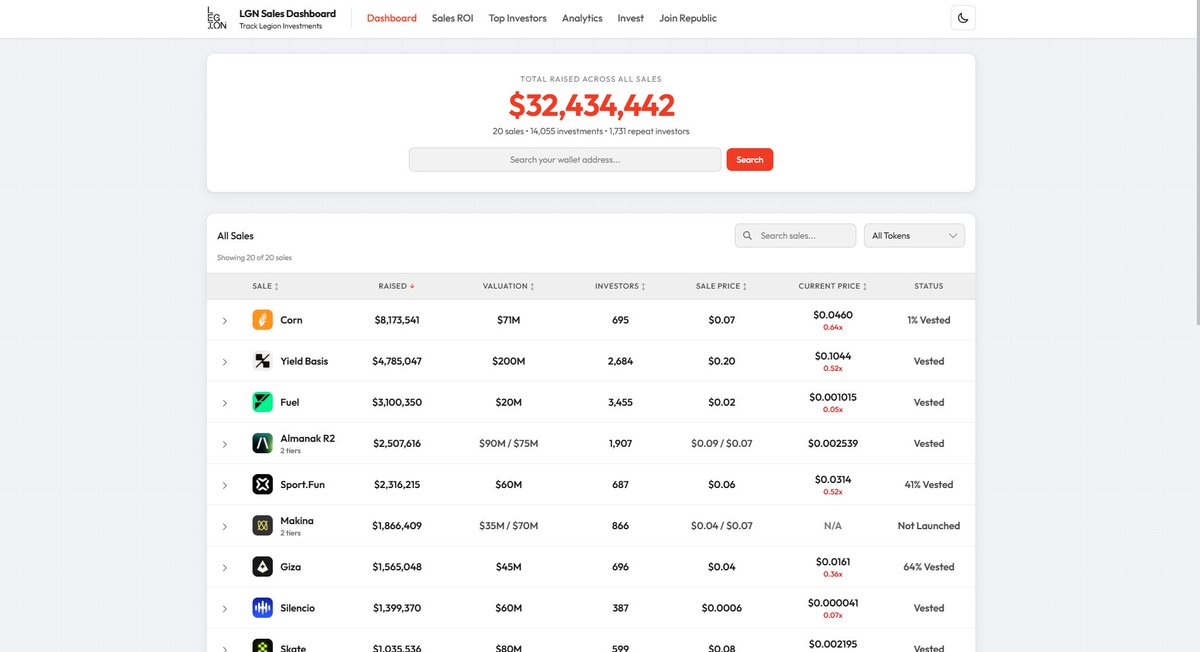Expand the Fuel sale row
1200x652 pixels.
(224, 403)
